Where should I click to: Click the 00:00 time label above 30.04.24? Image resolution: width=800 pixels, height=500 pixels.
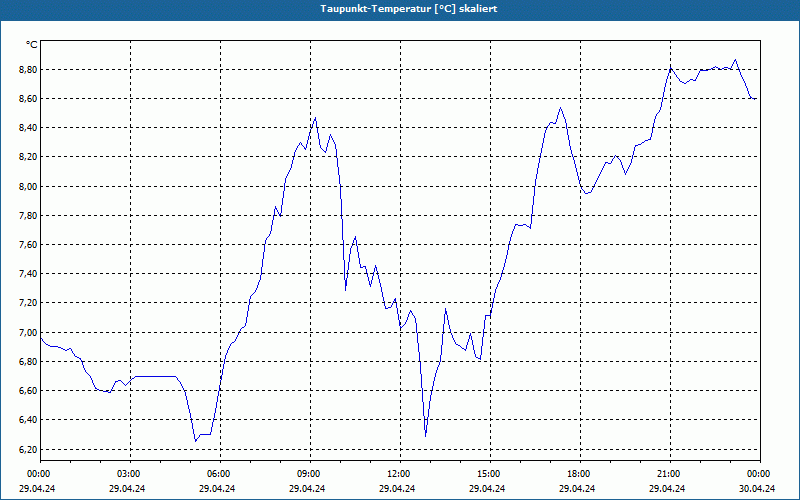coord(760,474)
